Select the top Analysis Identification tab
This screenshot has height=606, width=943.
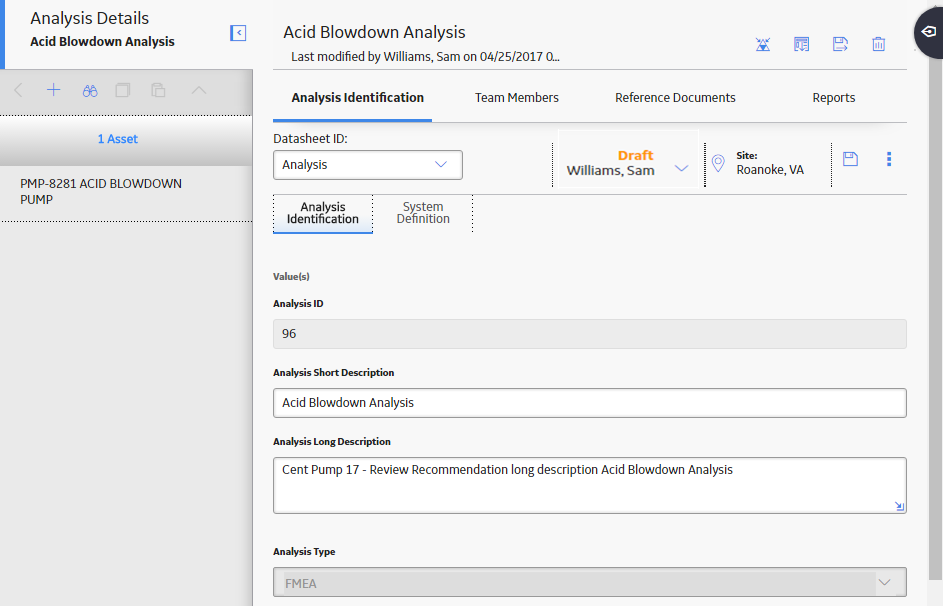[x=358, y=97]
